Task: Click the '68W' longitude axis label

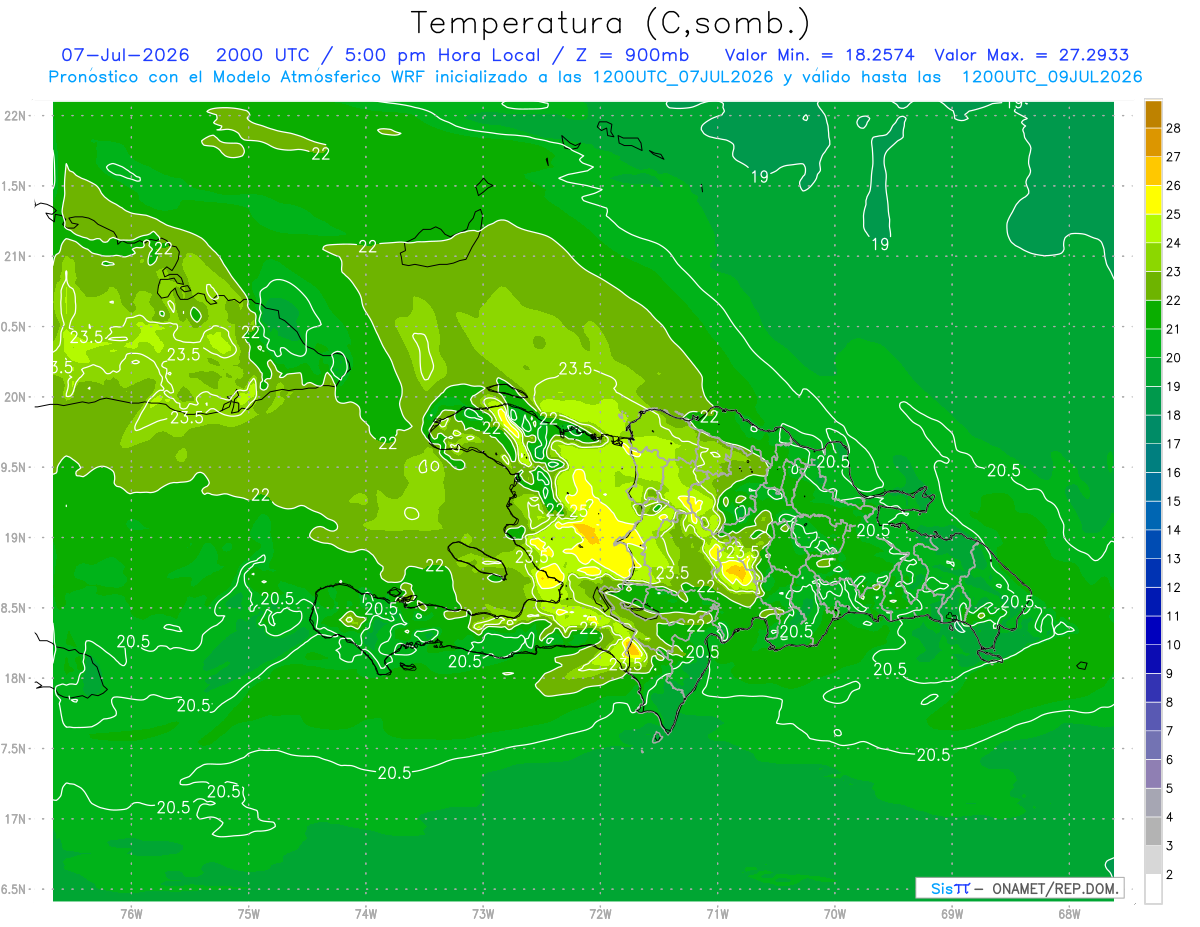Action: click(1069, 913)
